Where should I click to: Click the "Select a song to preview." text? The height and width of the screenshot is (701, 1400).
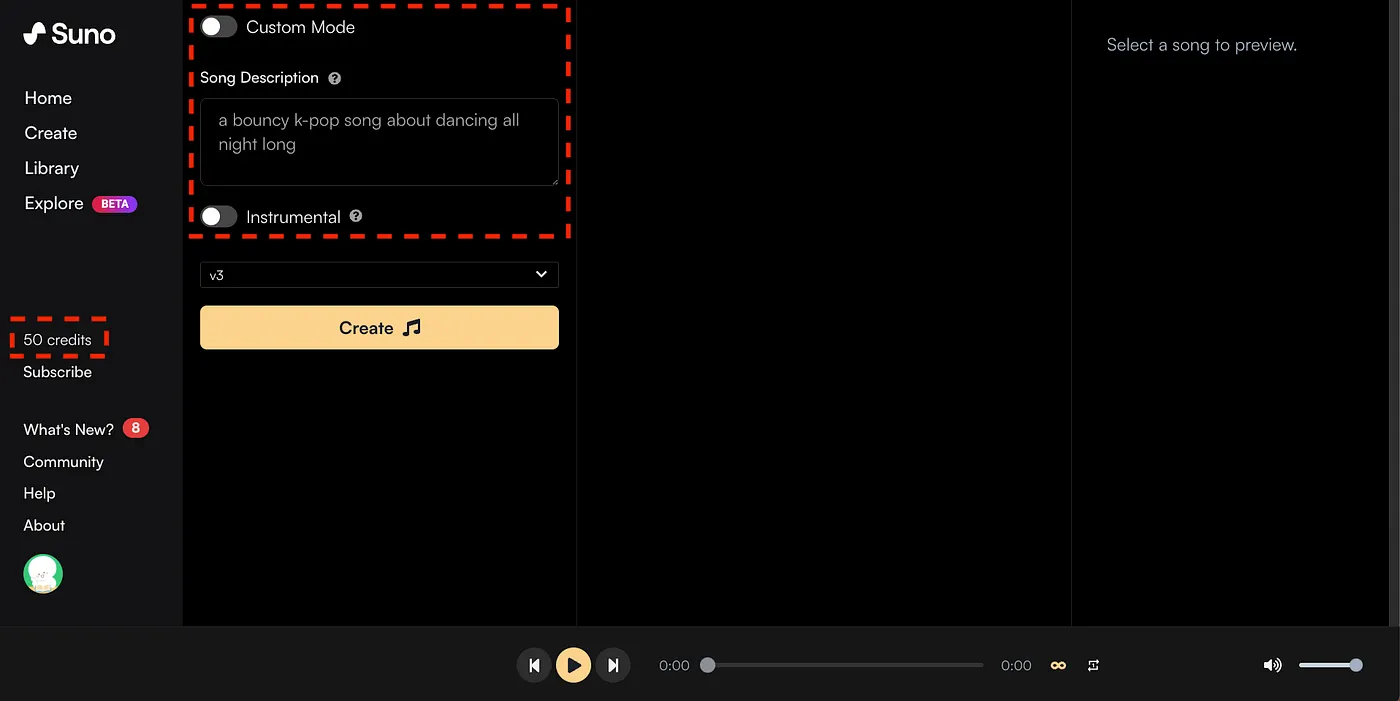(1202, 45)
